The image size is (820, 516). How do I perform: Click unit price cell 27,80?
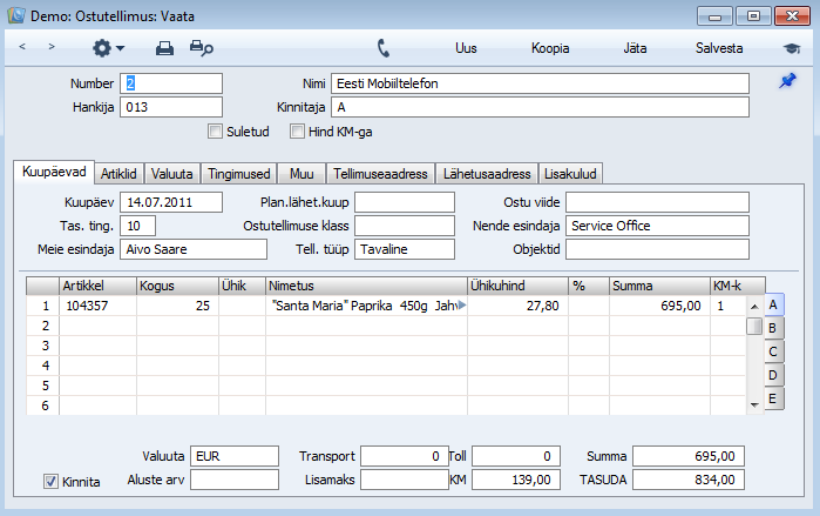point(518,306)
